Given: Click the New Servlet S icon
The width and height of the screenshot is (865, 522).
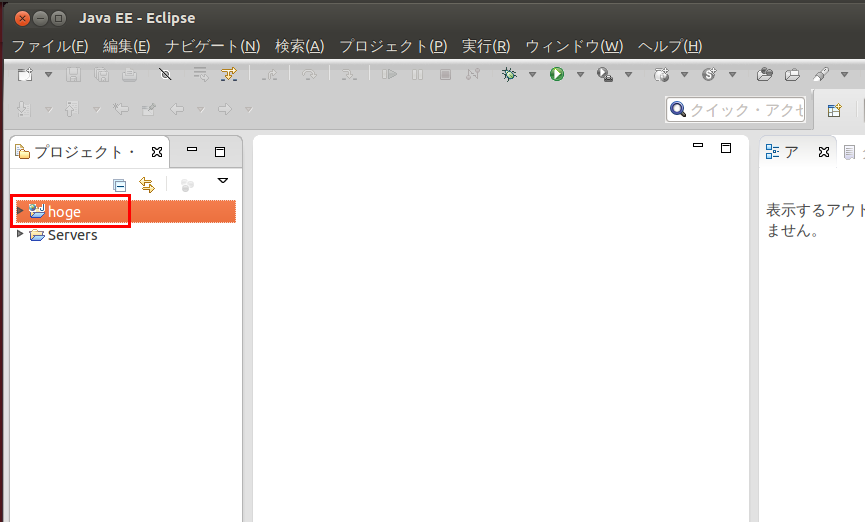Looking at the screenshot, I should [709, 74].
